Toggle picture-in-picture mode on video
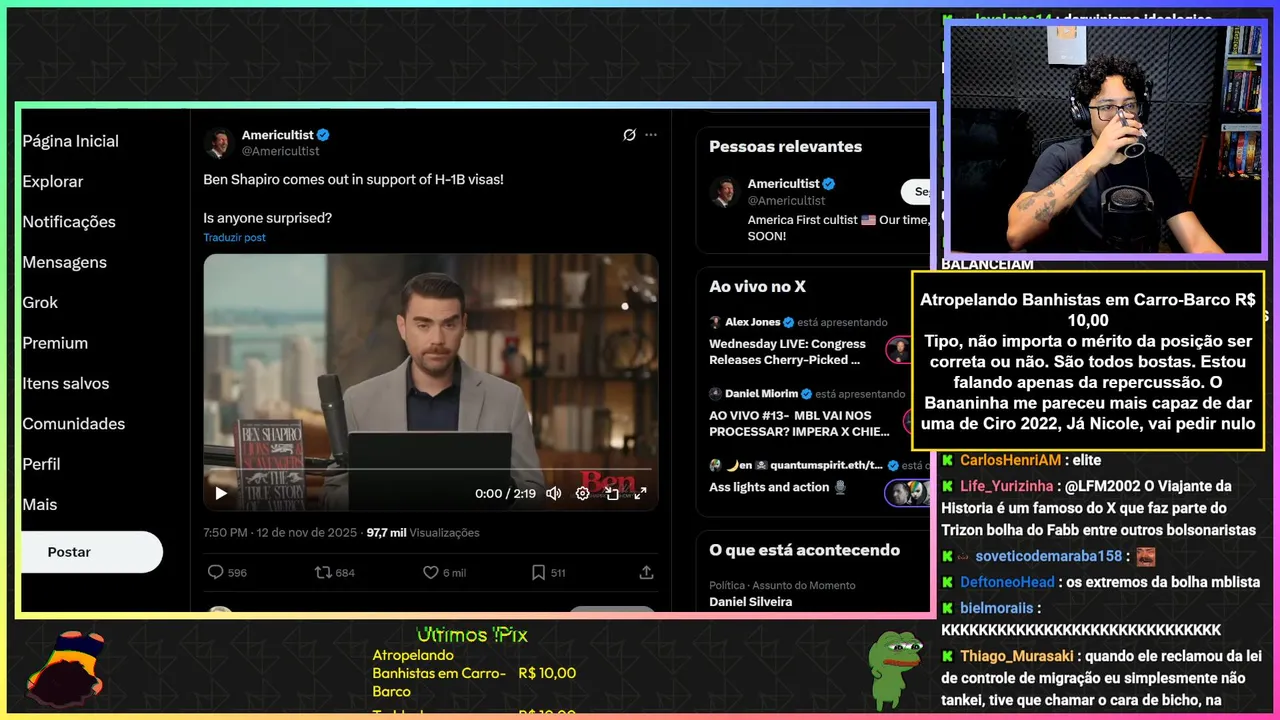1280x720 pixels. (x=611, y=493)
